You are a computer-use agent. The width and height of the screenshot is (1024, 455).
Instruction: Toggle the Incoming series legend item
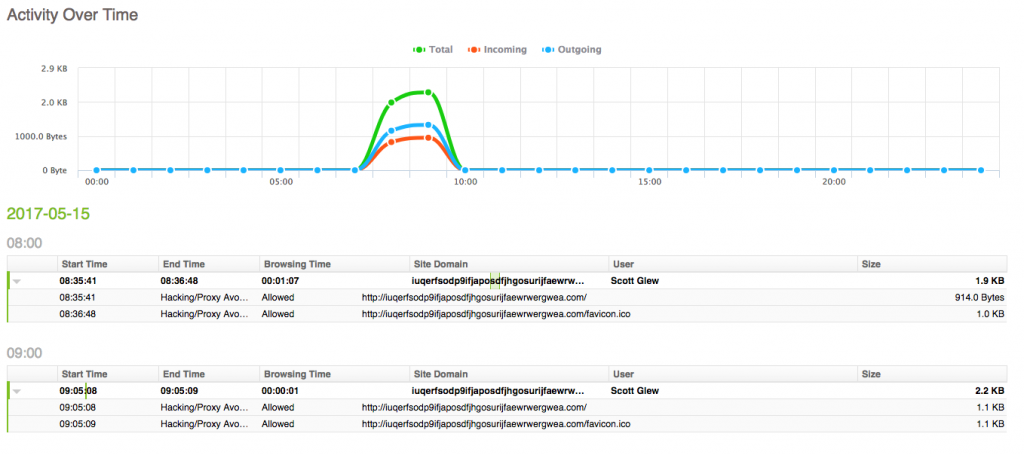click(x=497, y=50)
